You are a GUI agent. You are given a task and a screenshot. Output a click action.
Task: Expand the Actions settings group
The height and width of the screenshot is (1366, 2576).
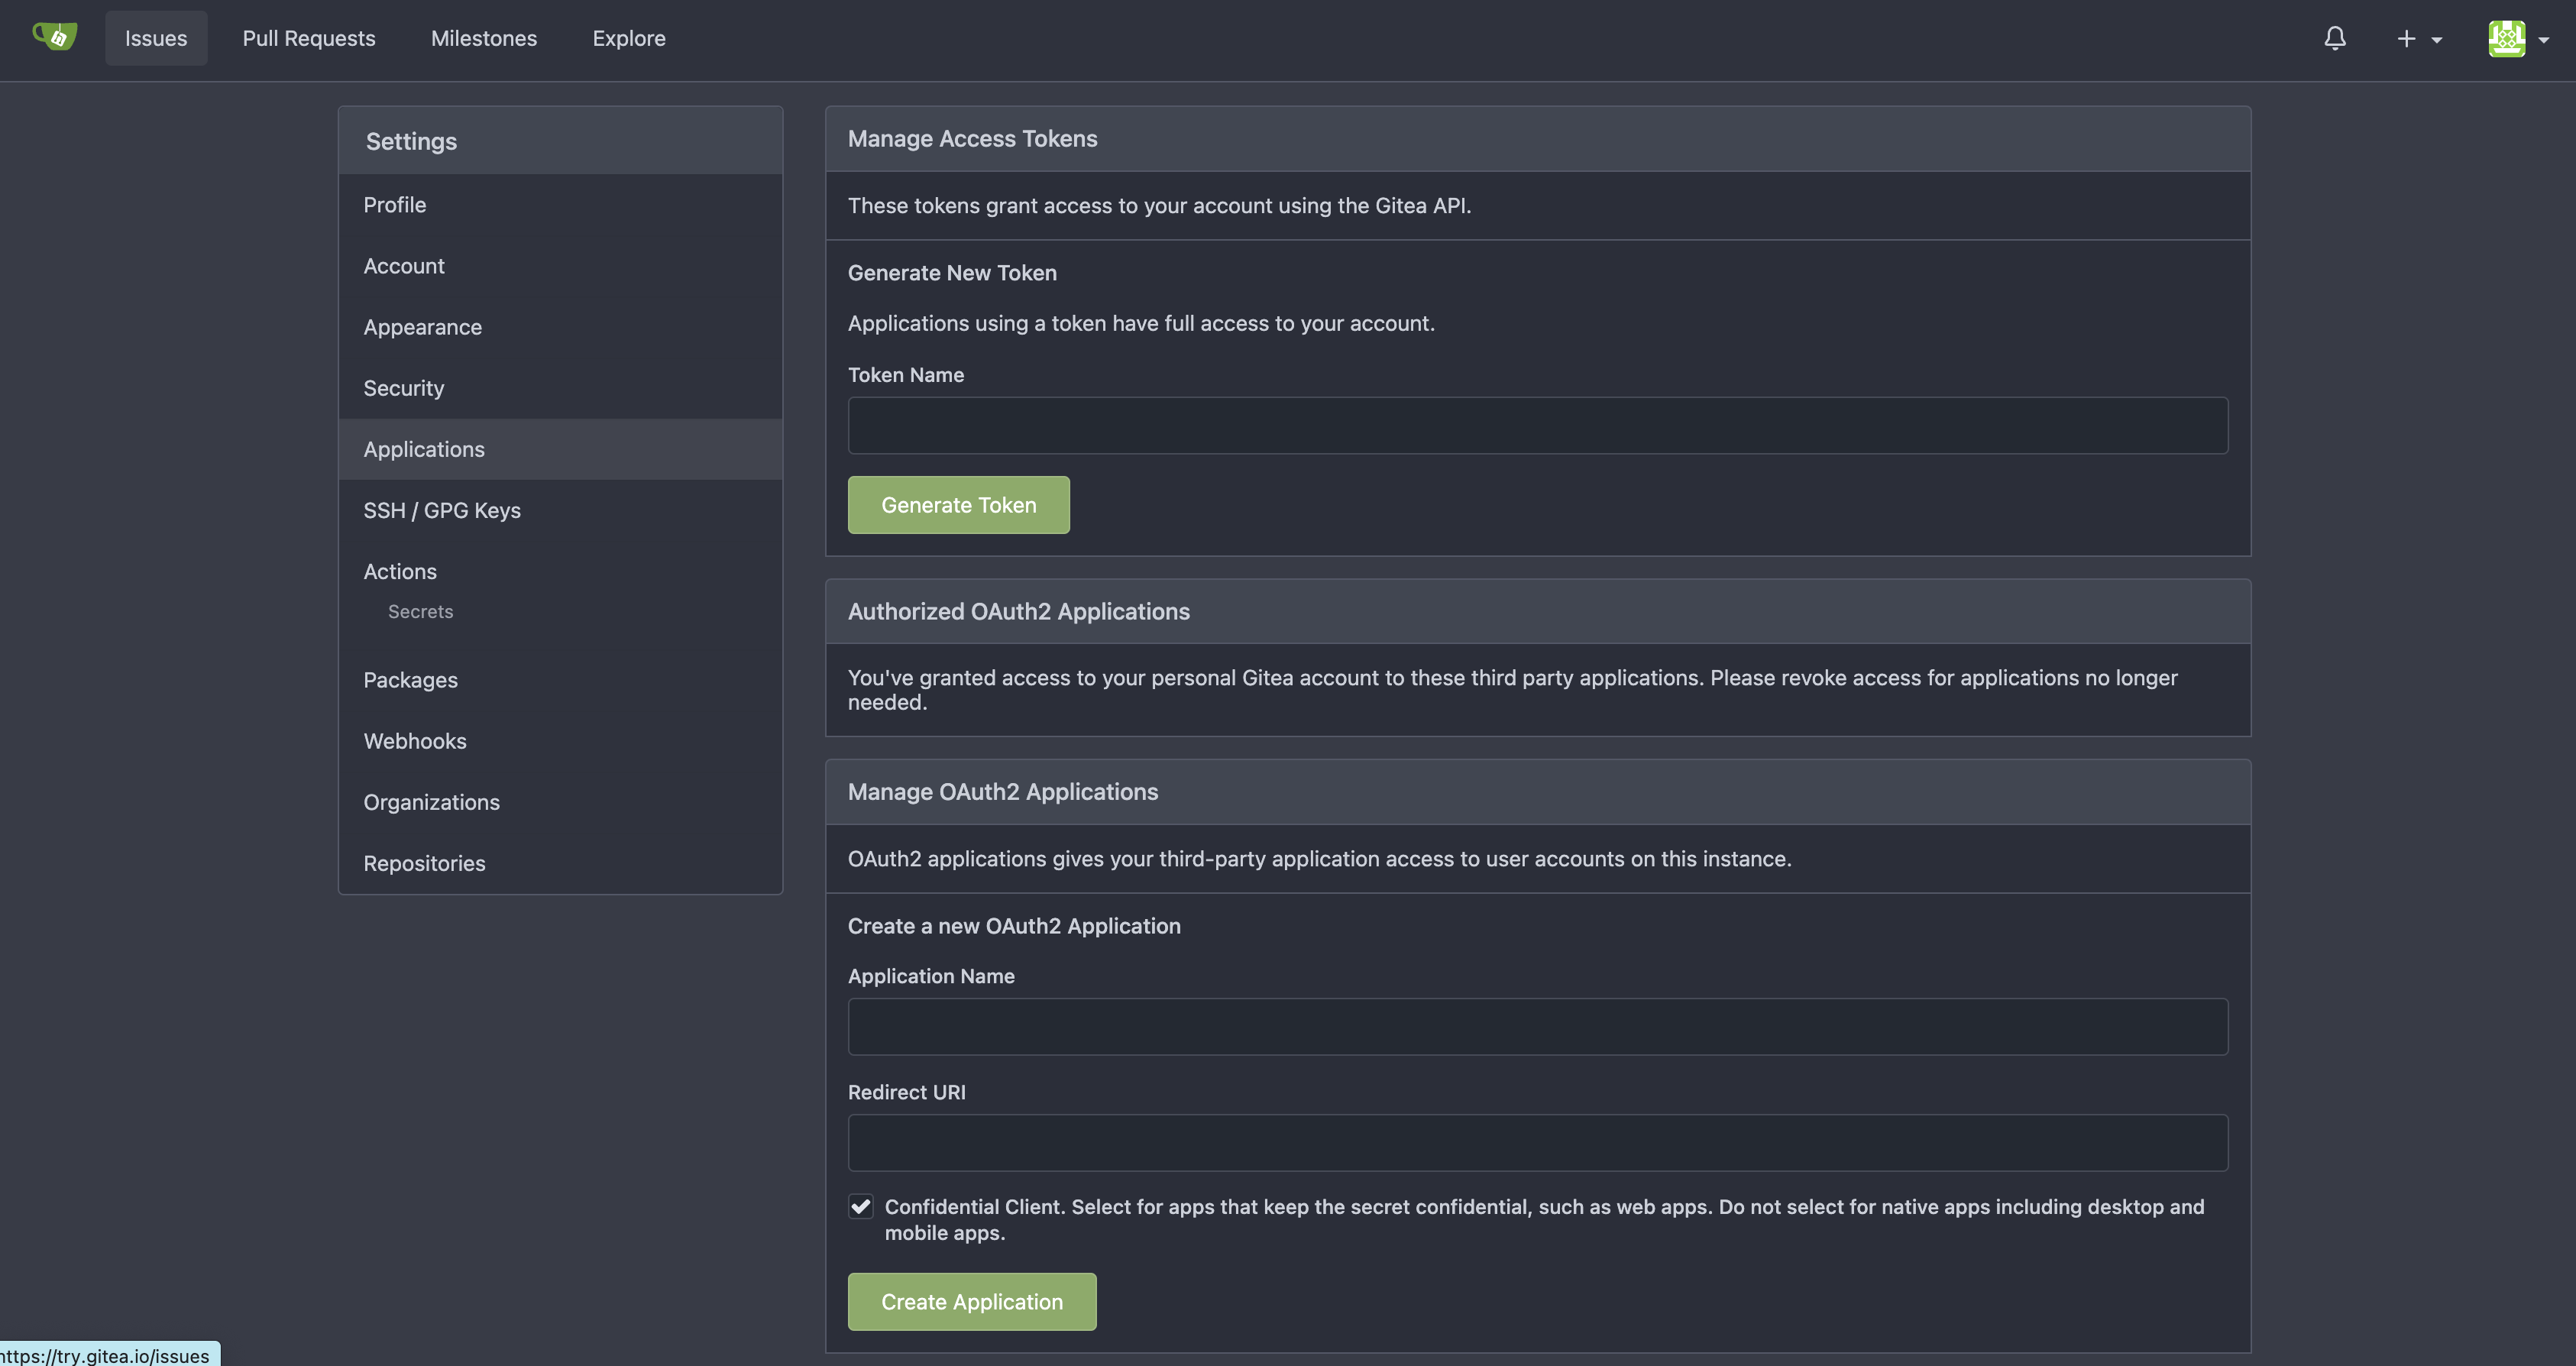click(x=400, y=571)
